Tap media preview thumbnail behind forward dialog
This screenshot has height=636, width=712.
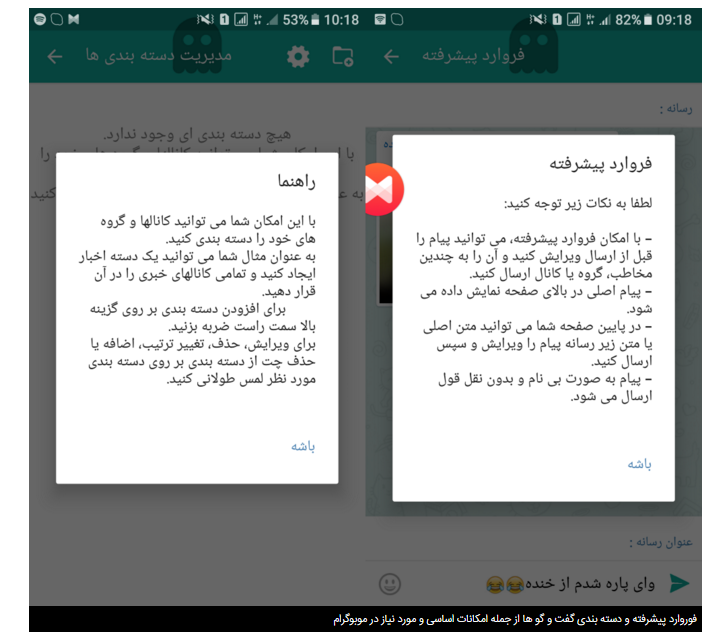(x=385, y=259)
